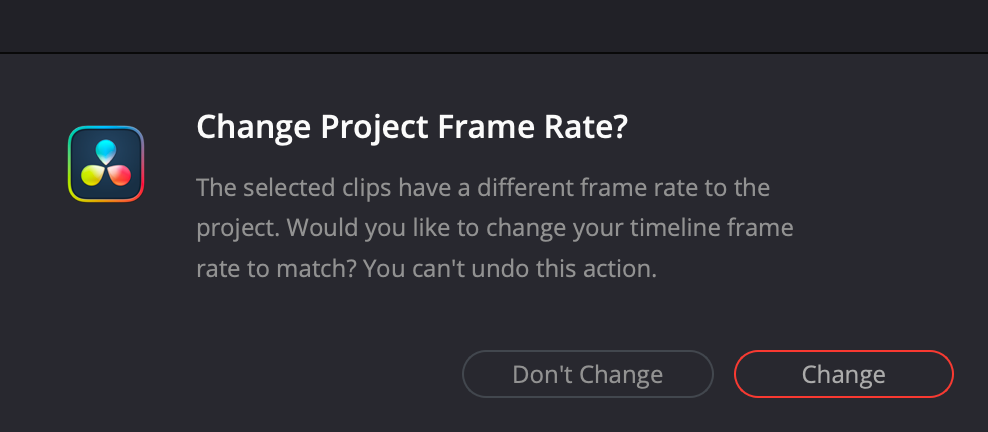
Task: Click the red droplet in Resolve logo
Action: (119, 175)
